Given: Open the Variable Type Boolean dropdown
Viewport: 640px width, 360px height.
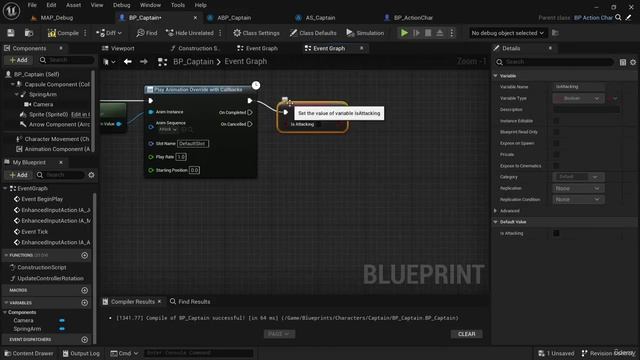Looking at the screenshot, I should point(578,98).
